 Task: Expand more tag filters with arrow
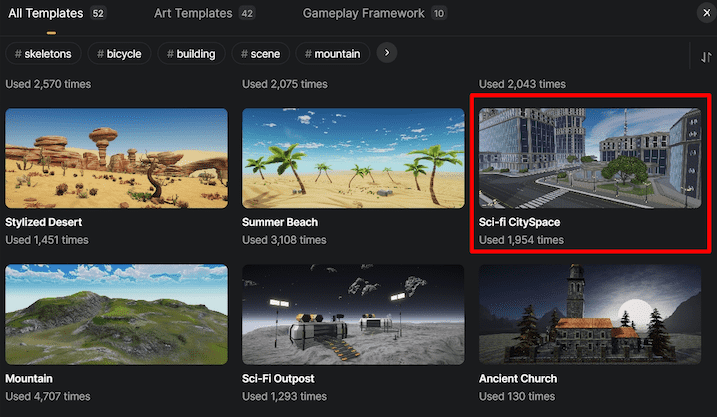point(388,52)
